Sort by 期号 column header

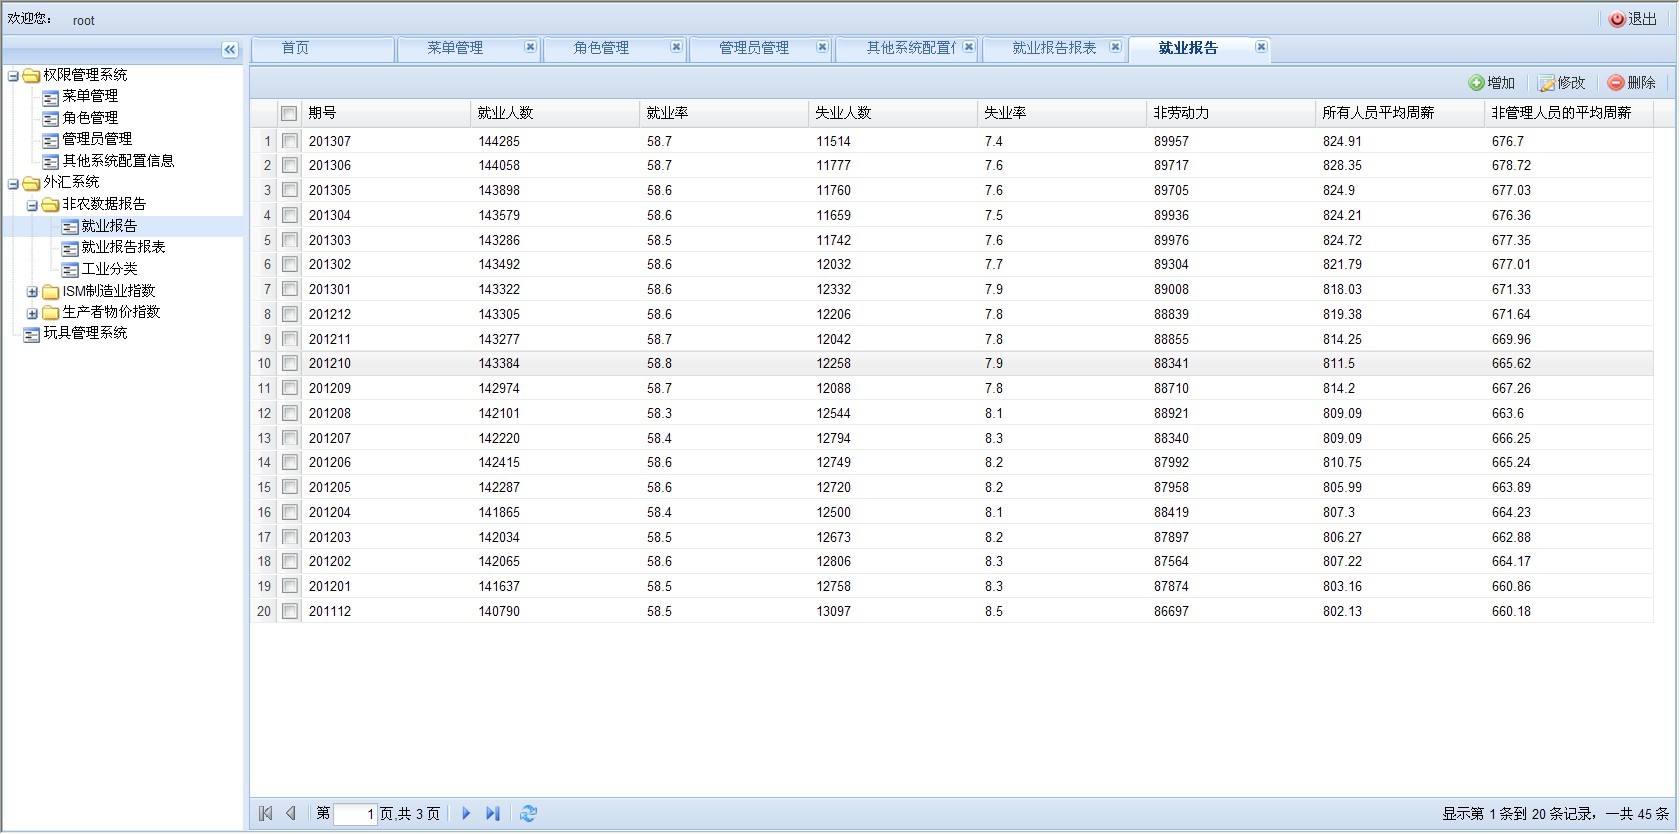tap(386, 114)
